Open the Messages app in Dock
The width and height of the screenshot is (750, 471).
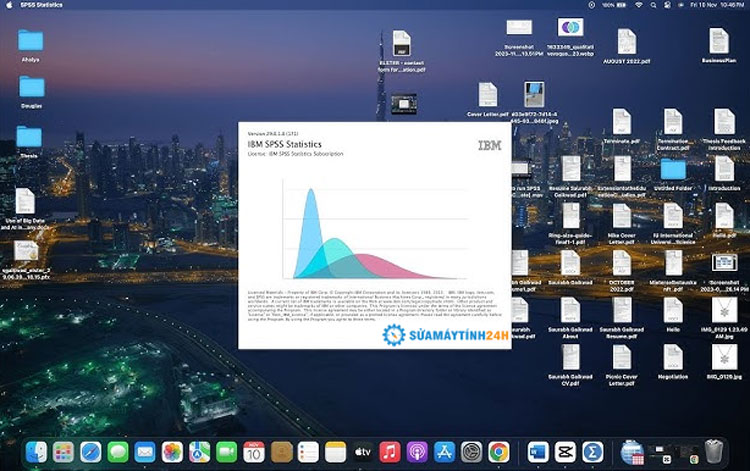pyautogui.click(x=118, y=452)
